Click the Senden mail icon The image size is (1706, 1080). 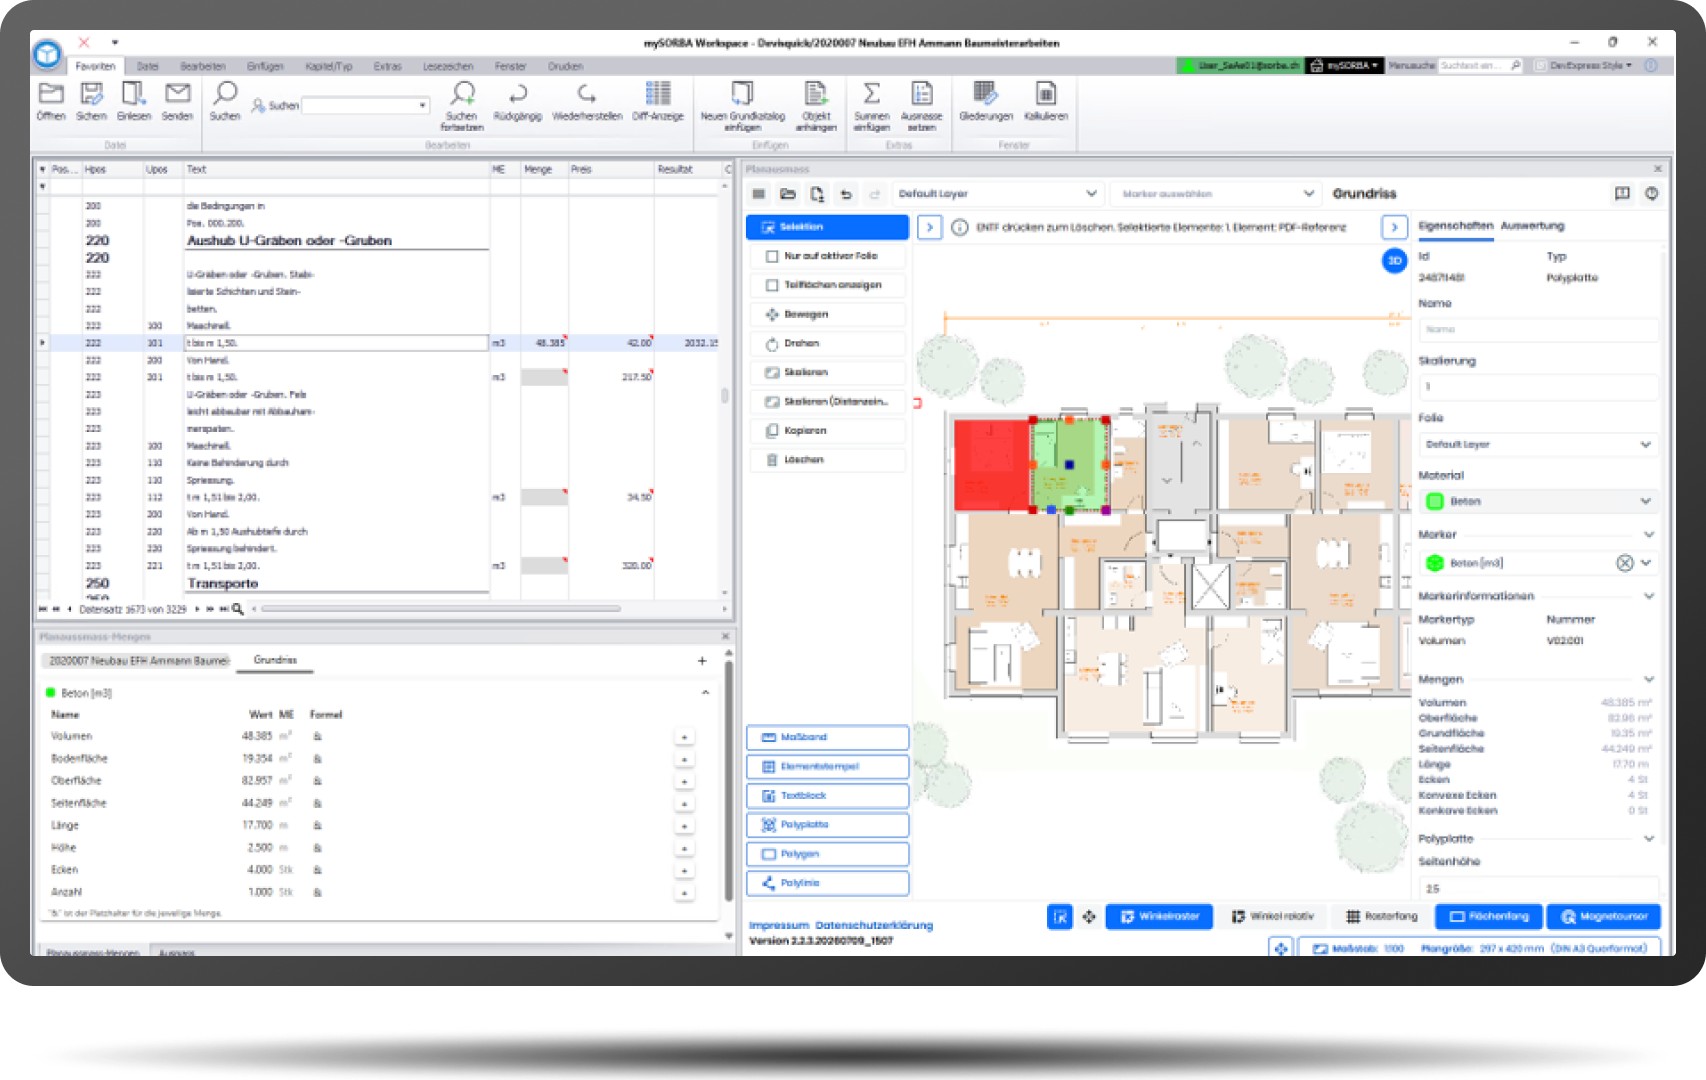177,94
